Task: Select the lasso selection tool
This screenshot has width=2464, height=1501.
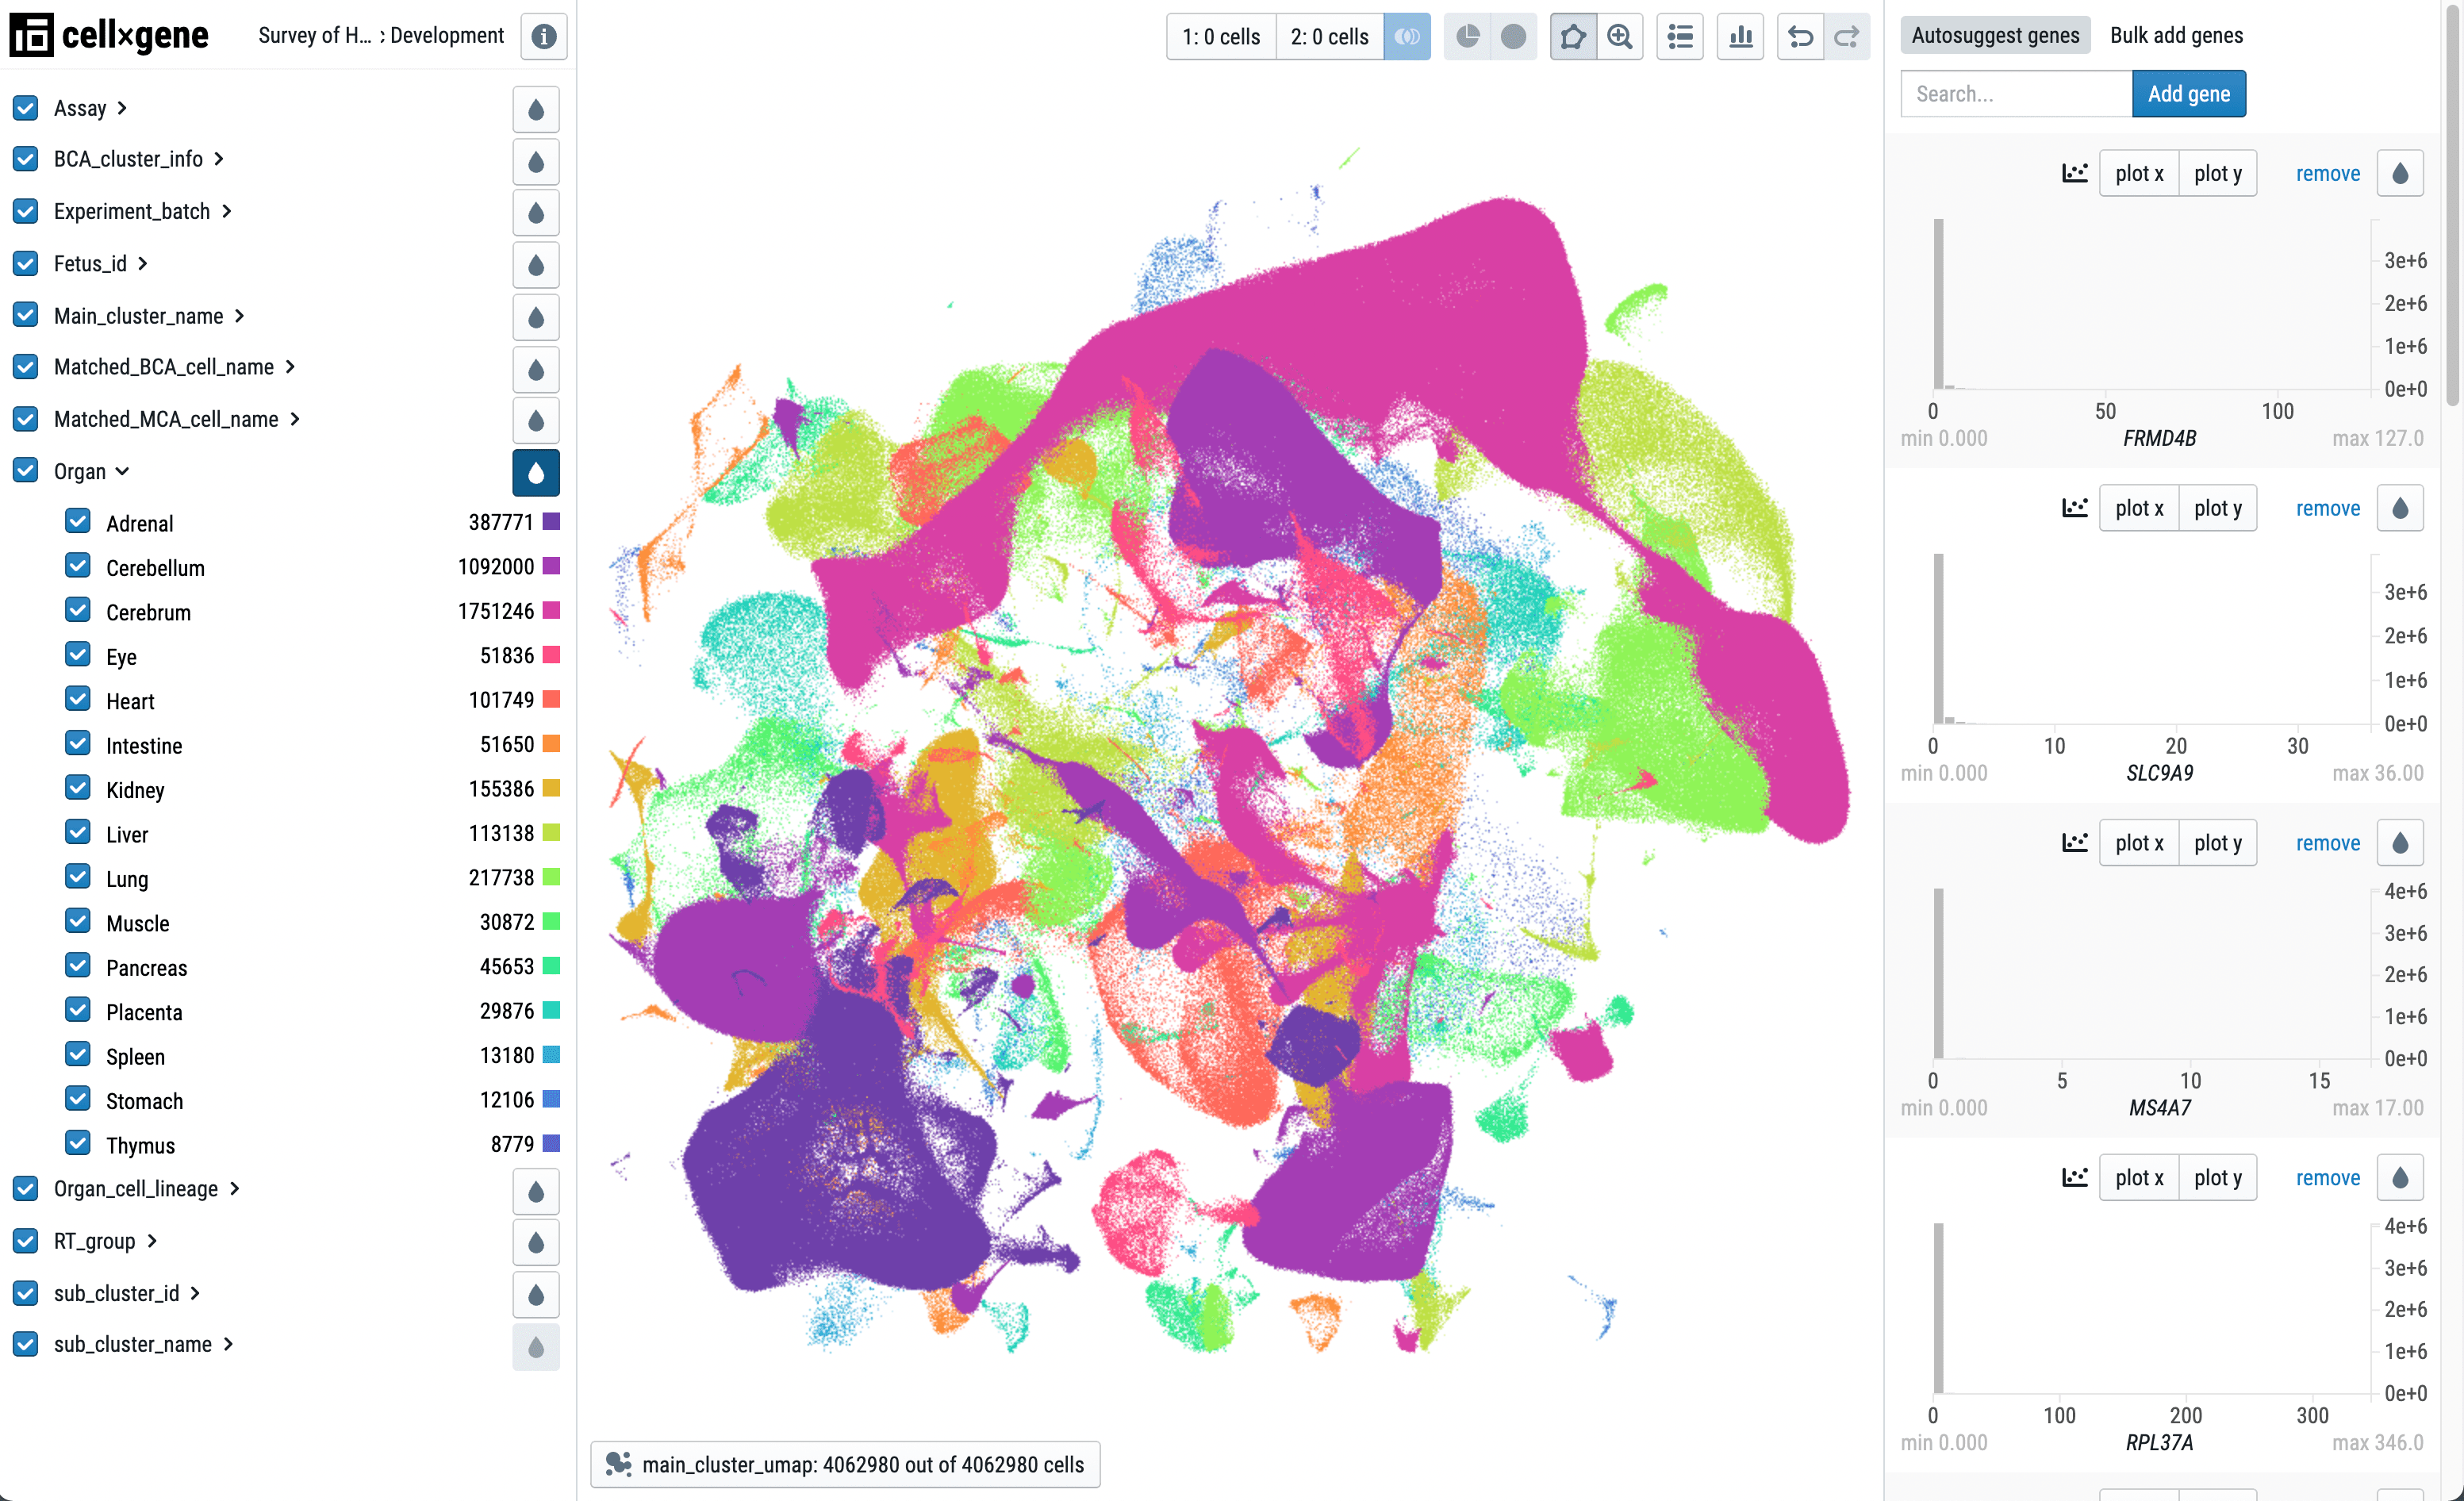Action: click(x=1572, y=36)
